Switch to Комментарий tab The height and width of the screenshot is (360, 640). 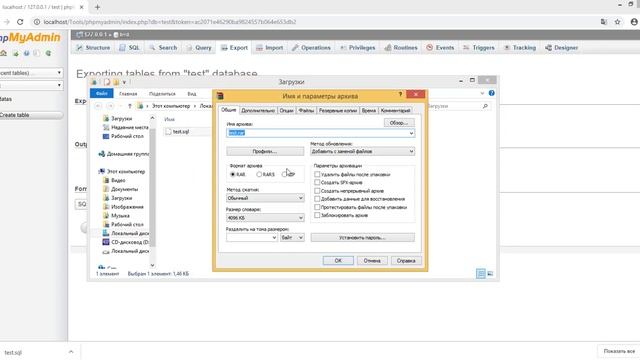pos(395,111)
